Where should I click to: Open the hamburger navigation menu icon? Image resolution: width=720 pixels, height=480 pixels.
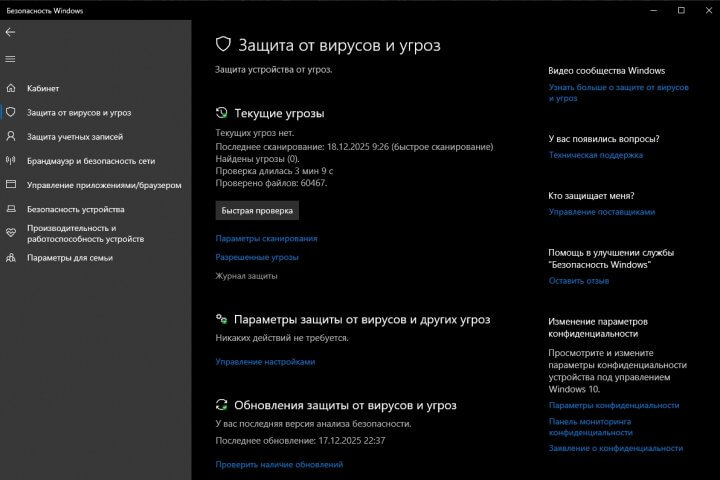[10, 59]
